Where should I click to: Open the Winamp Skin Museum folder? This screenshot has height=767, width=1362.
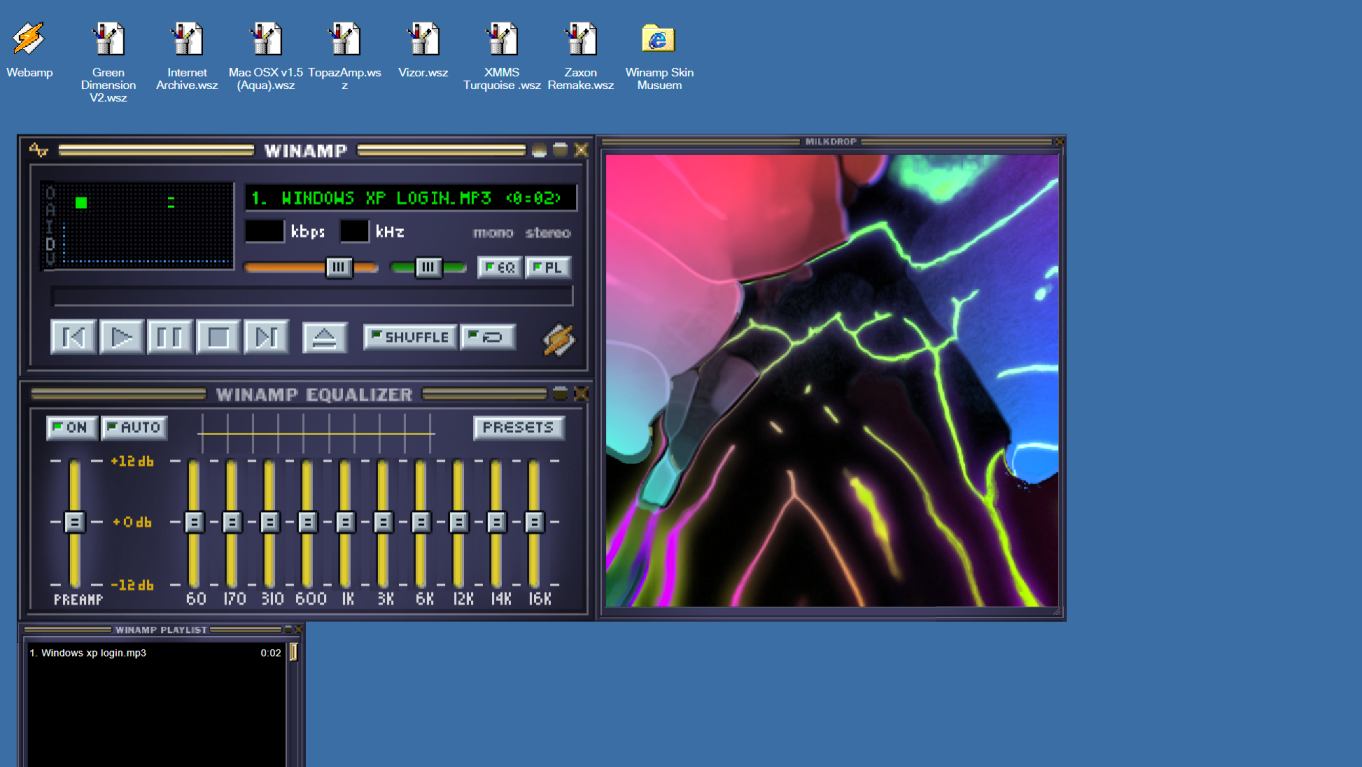(x=659, y=38)
